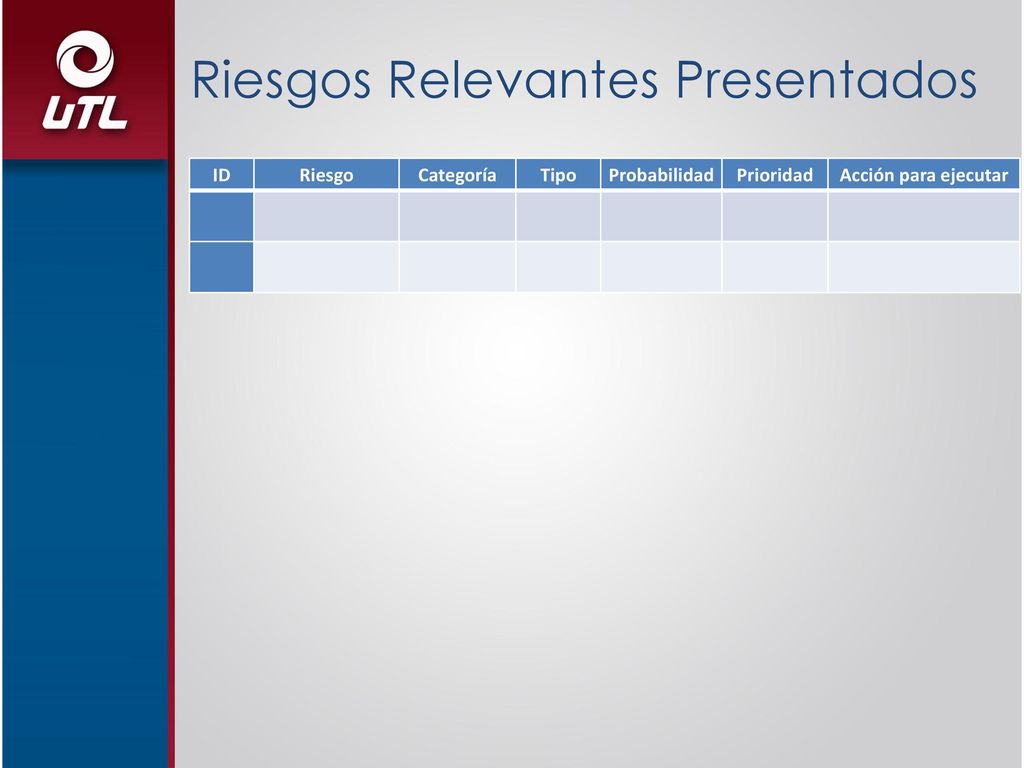Click the 'ID' column header

pyautogui.click(x=221, y=174)
